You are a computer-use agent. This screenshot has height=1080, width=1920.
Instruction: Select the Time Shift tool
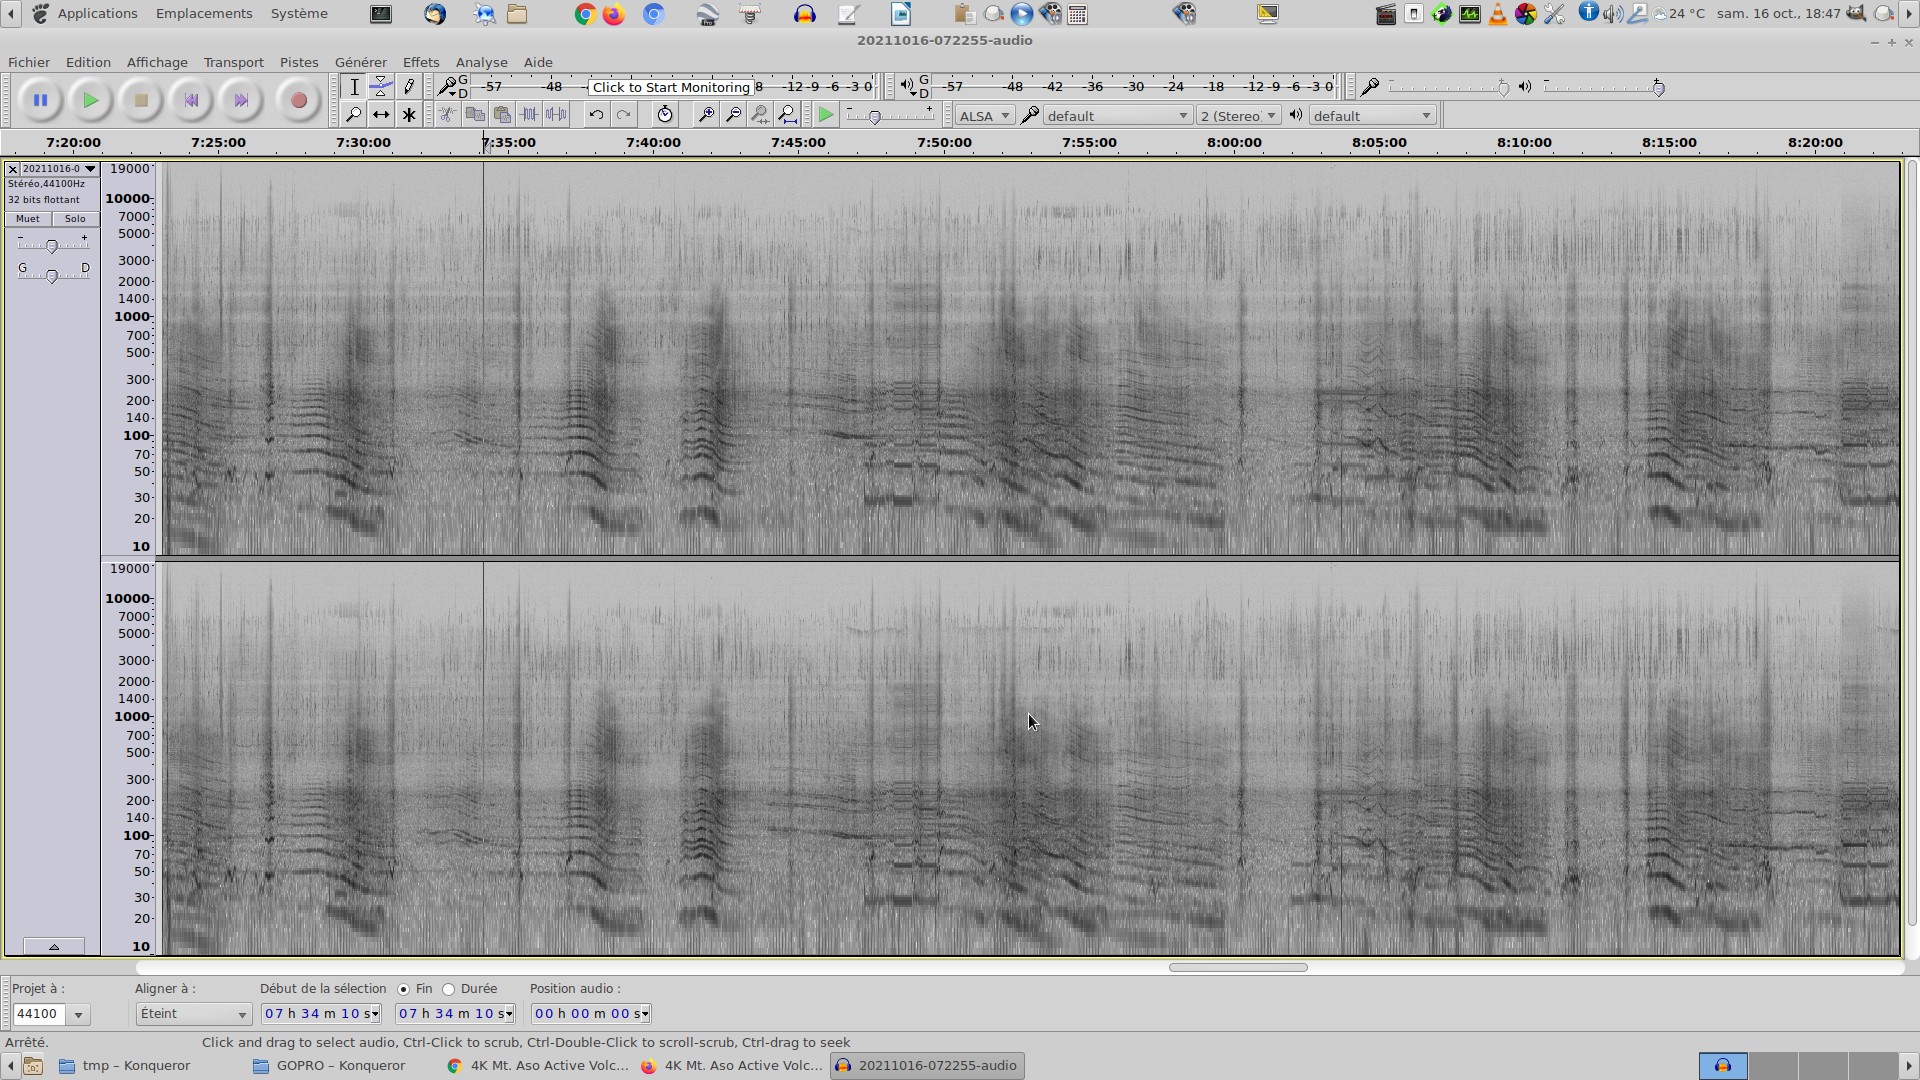(x=381, y=115)
